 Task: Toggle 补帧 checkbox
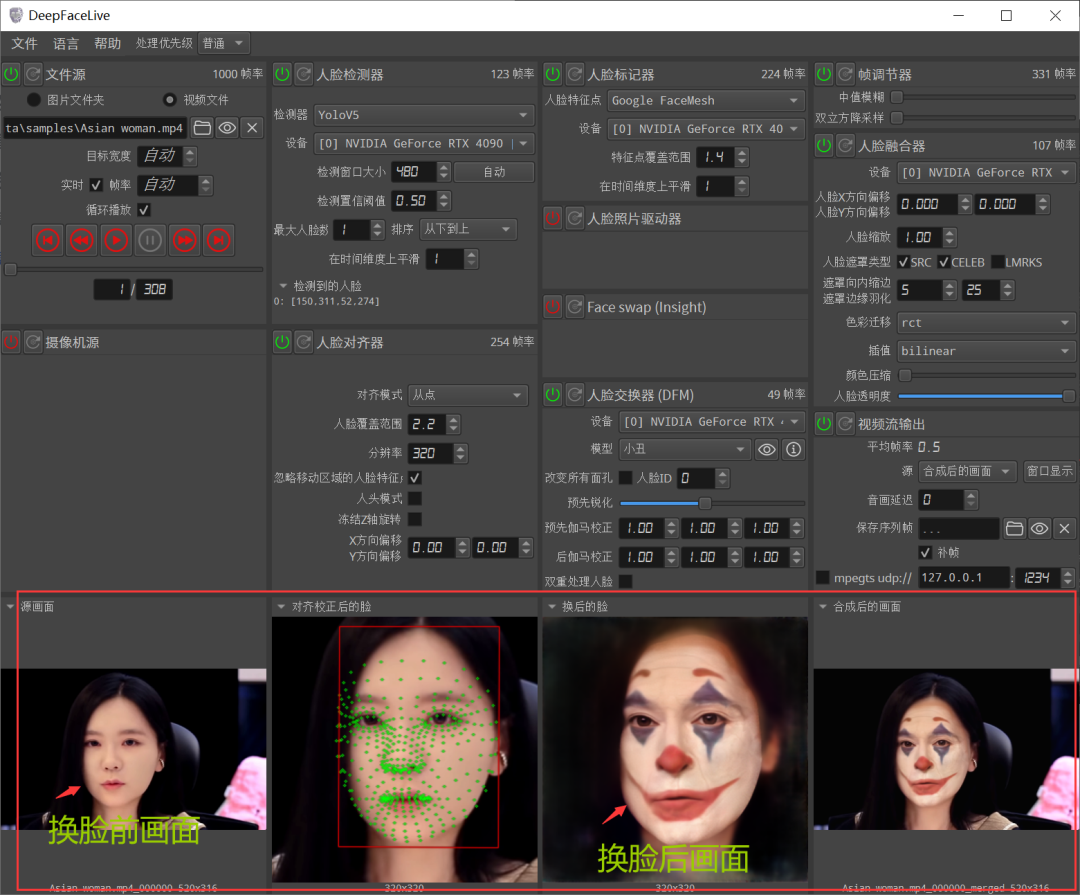pyautogui.click(x=925, y=553)
